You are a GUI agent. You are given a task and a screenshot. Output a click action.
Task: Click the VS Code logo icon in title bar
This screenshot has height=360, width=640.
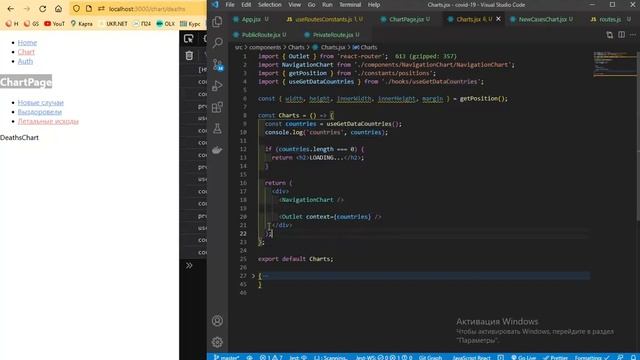tap(216, 4)
